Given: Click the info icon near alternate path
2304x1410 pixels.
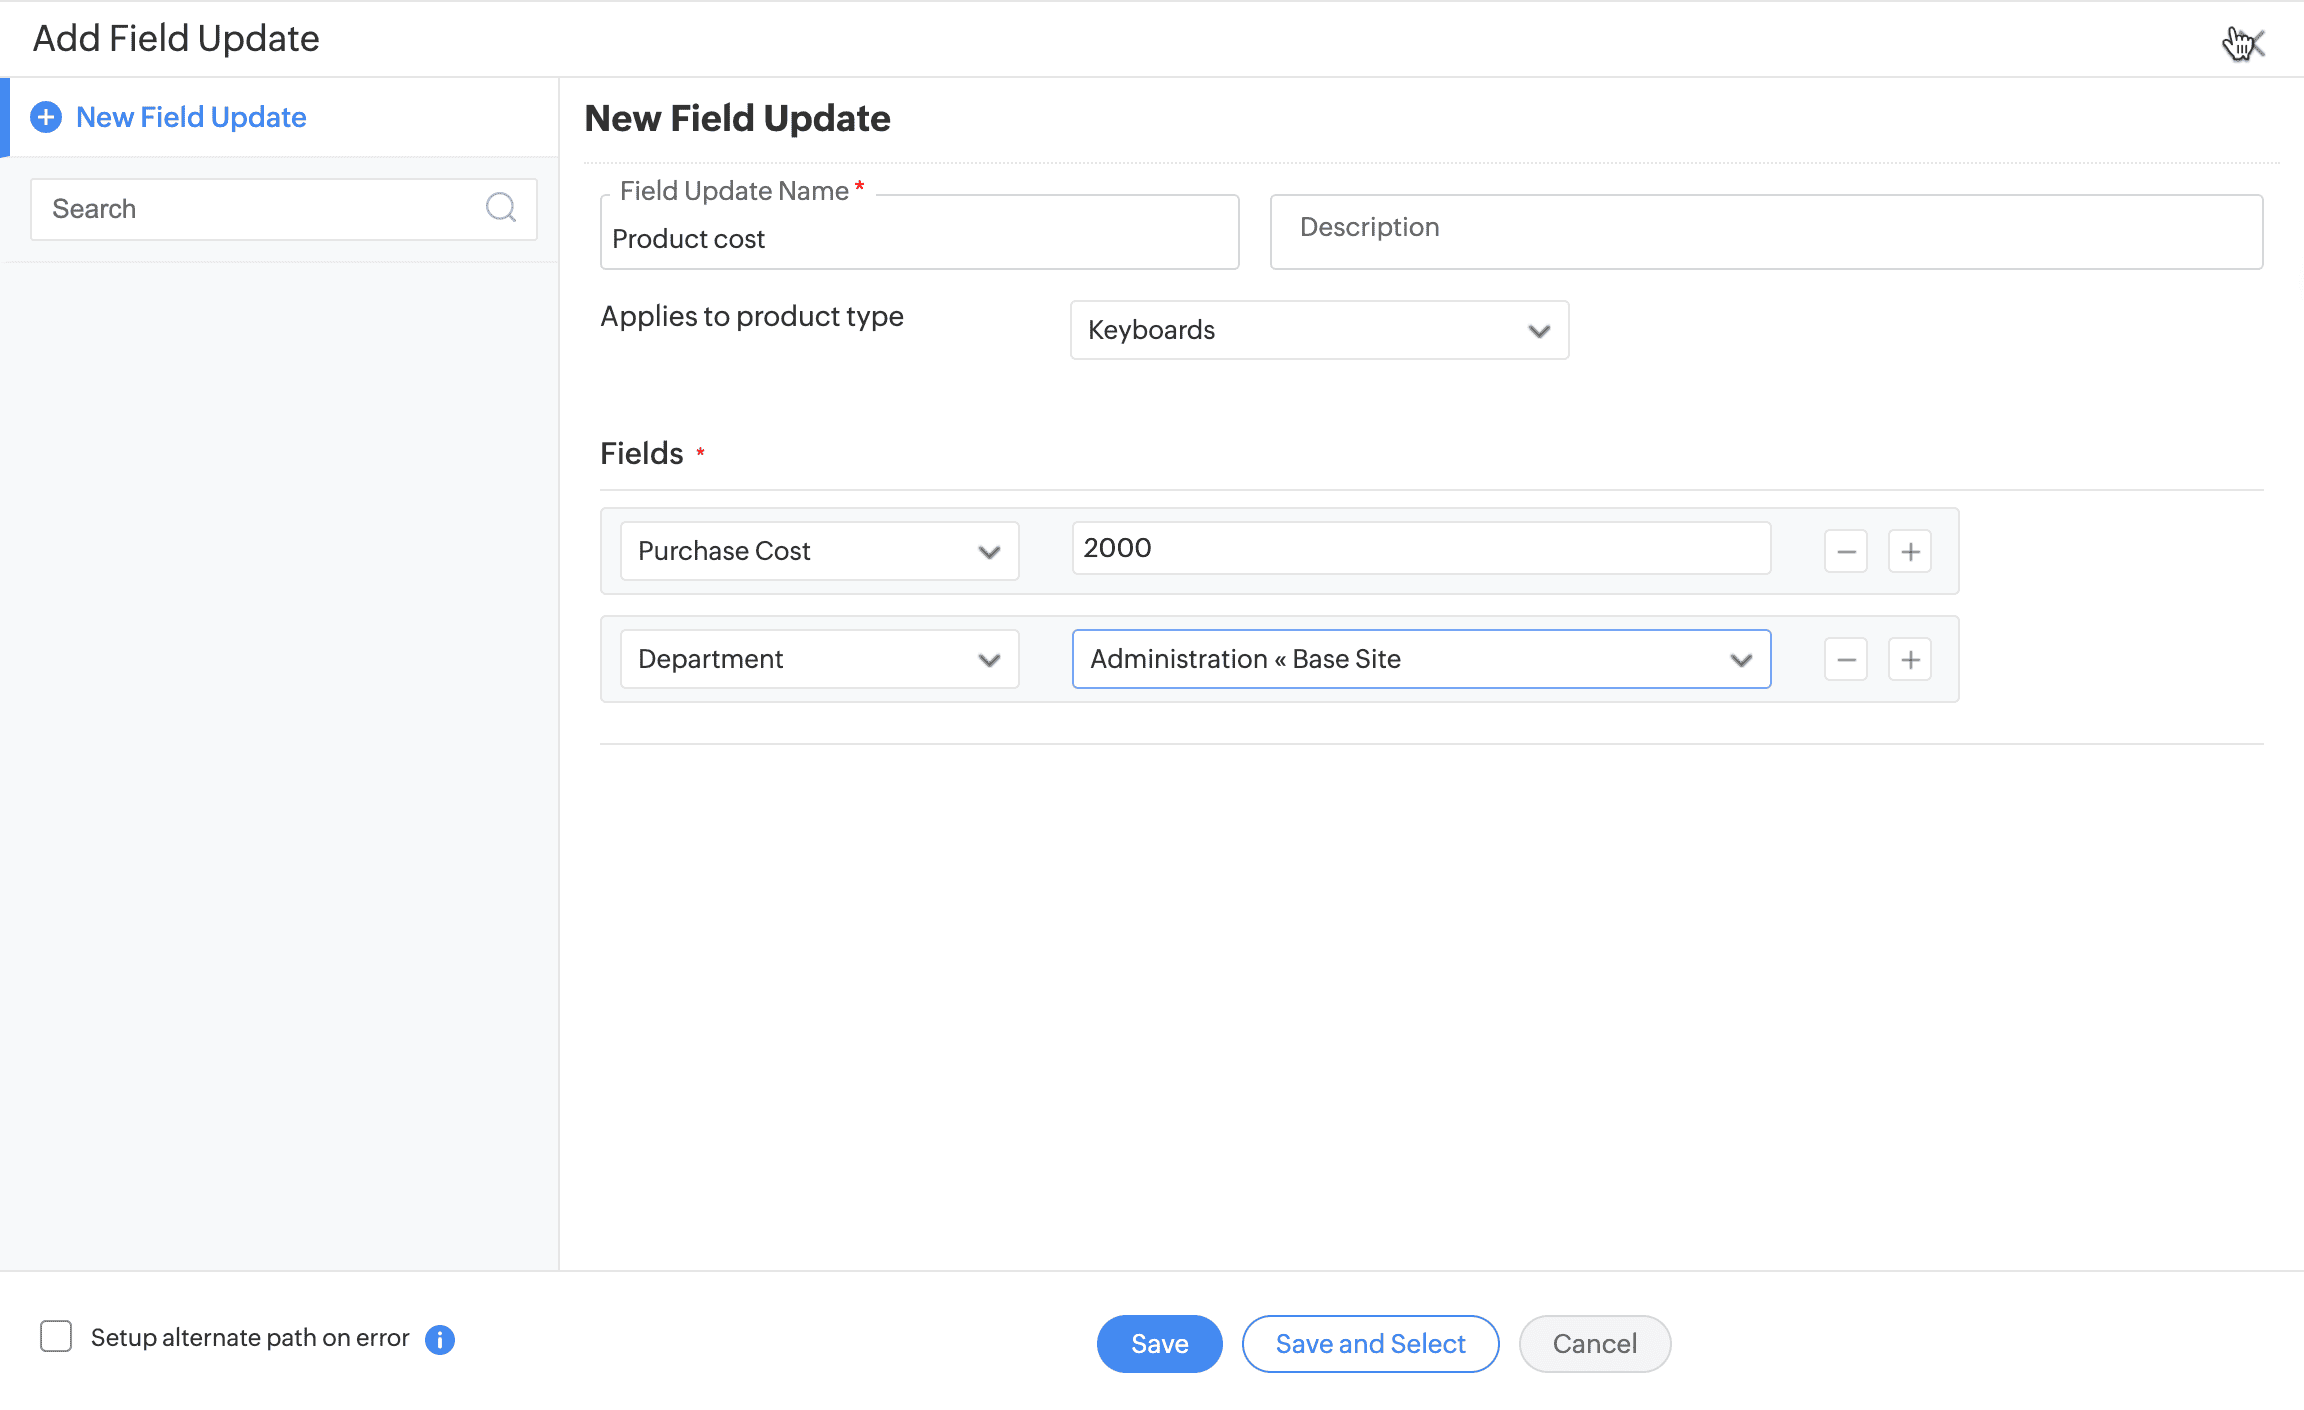Looking at the screenshot, I should pos(440,1339).
